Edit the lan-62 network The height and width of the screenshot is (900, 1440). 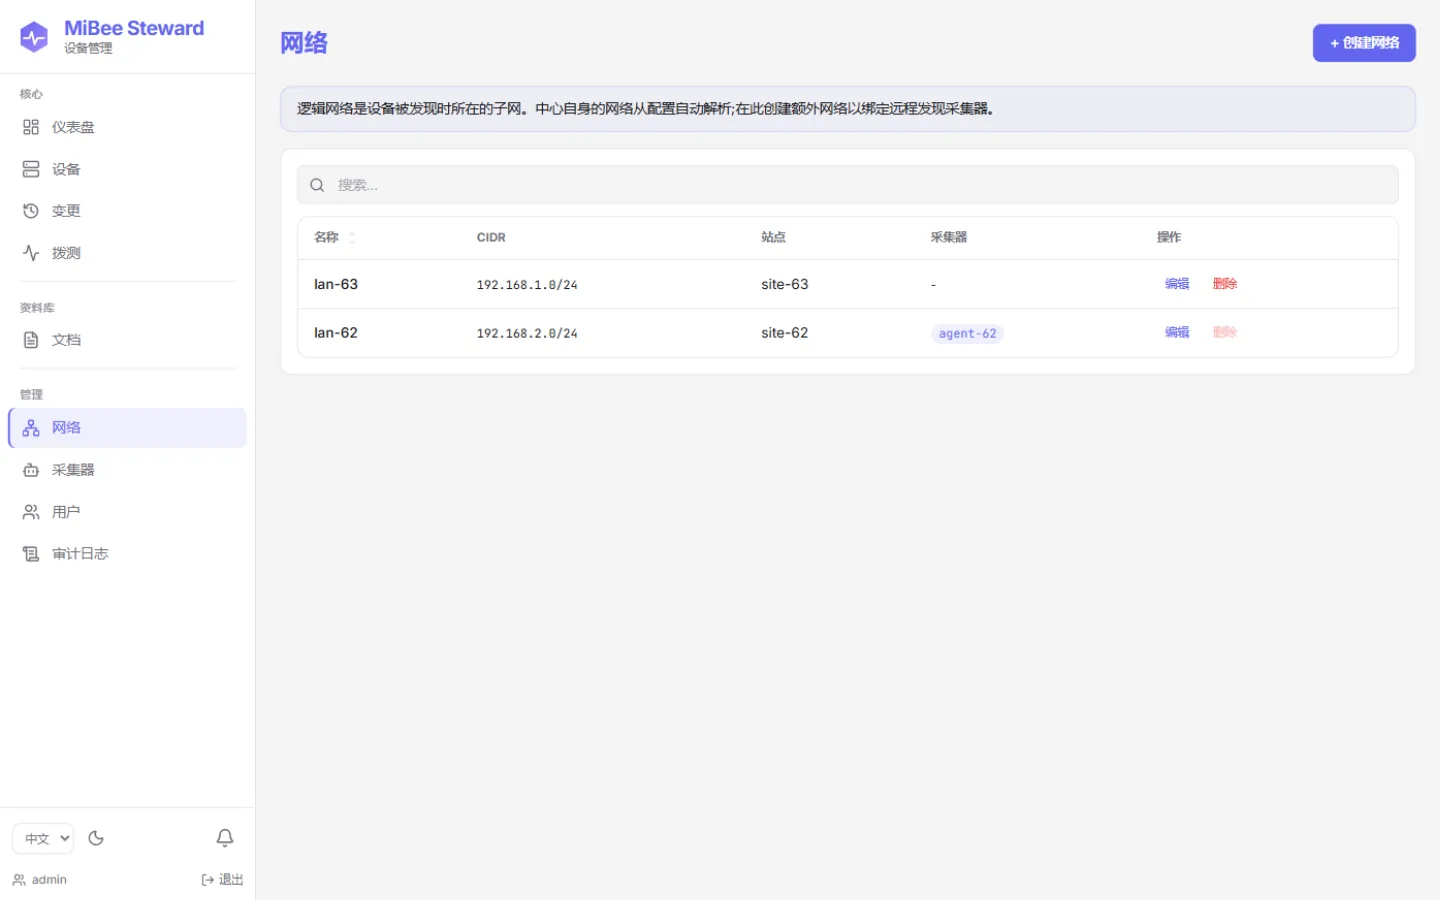pos(1177,332)
